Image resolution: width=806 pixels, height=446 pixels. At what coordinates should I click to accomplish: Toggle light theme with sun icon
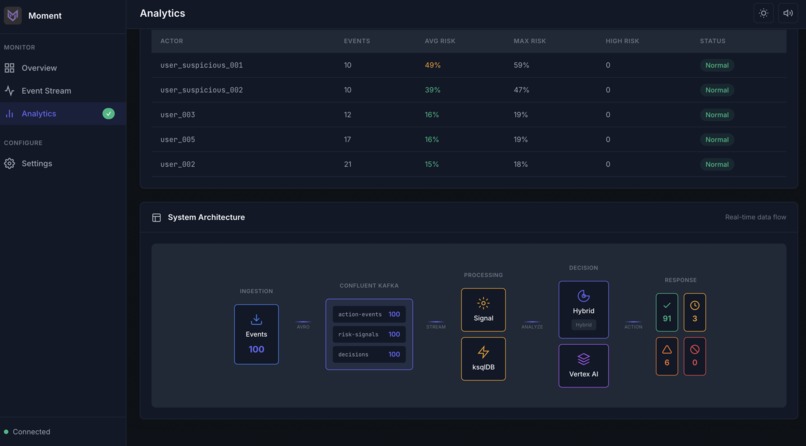click(763, 13)
